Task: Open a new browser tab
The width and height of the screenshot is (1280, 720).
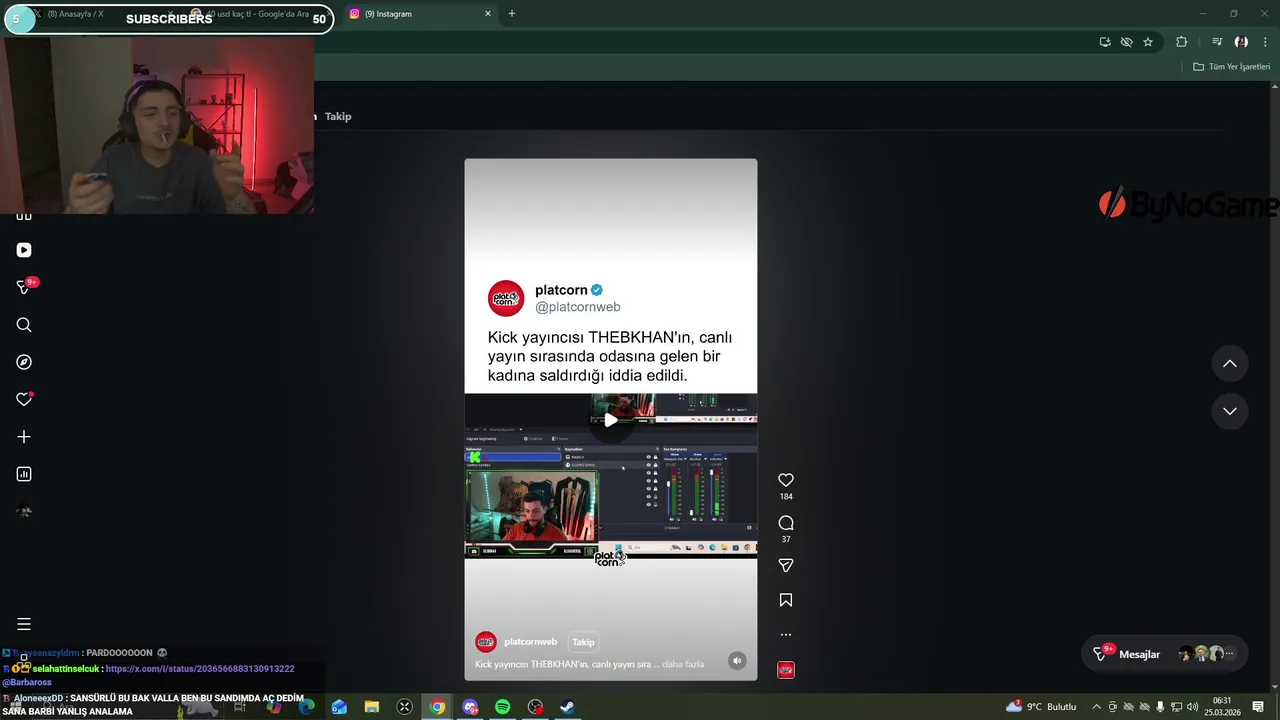Action: 511,14
